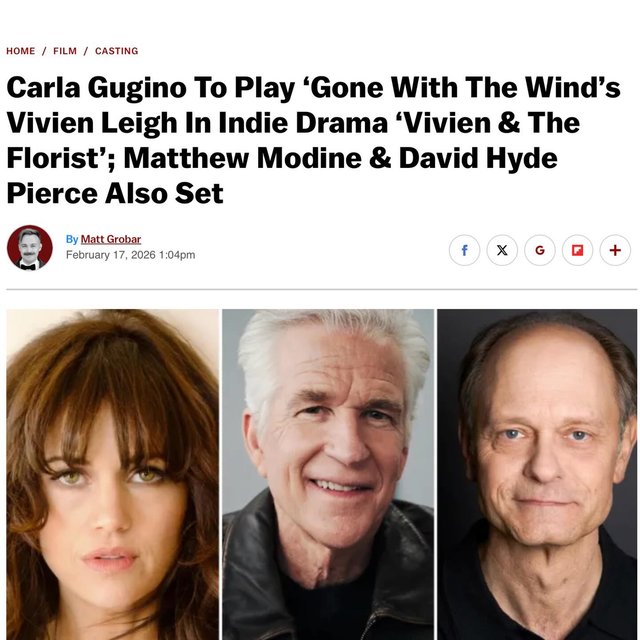Open photo of balding man in black polo
The image size is (640, 640).
[537, 474]
